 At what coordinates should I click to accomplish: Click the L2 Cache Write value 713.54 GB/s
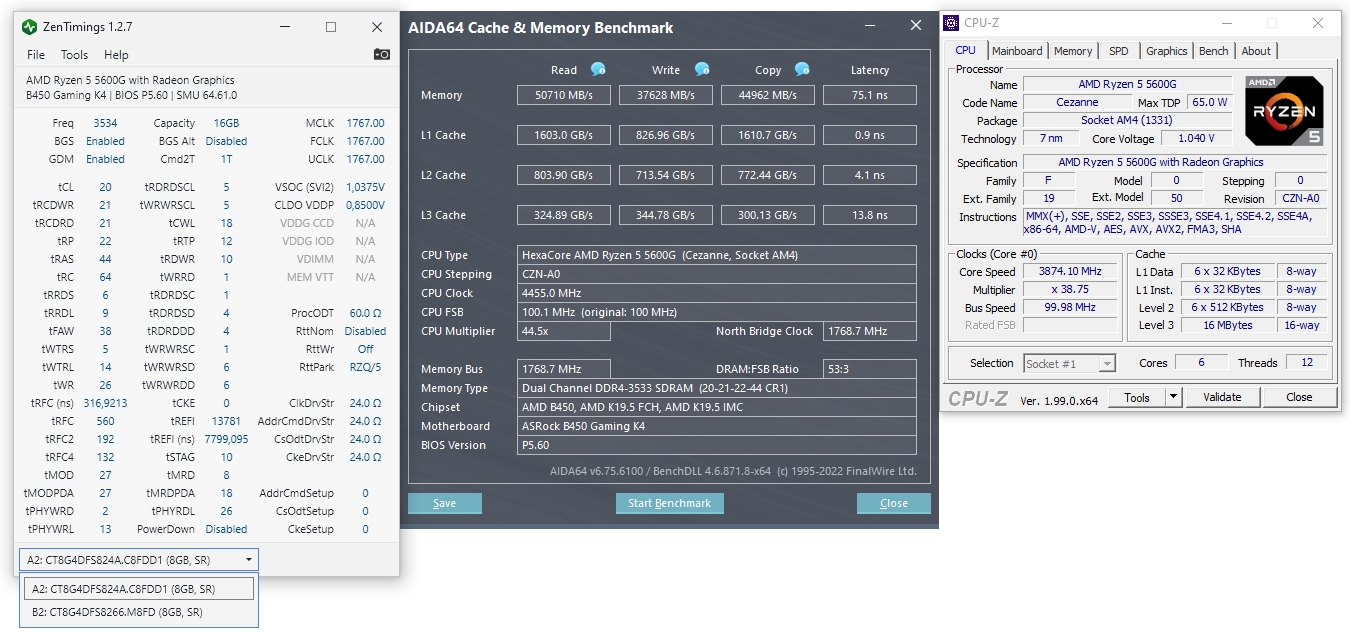click(666, 175)
